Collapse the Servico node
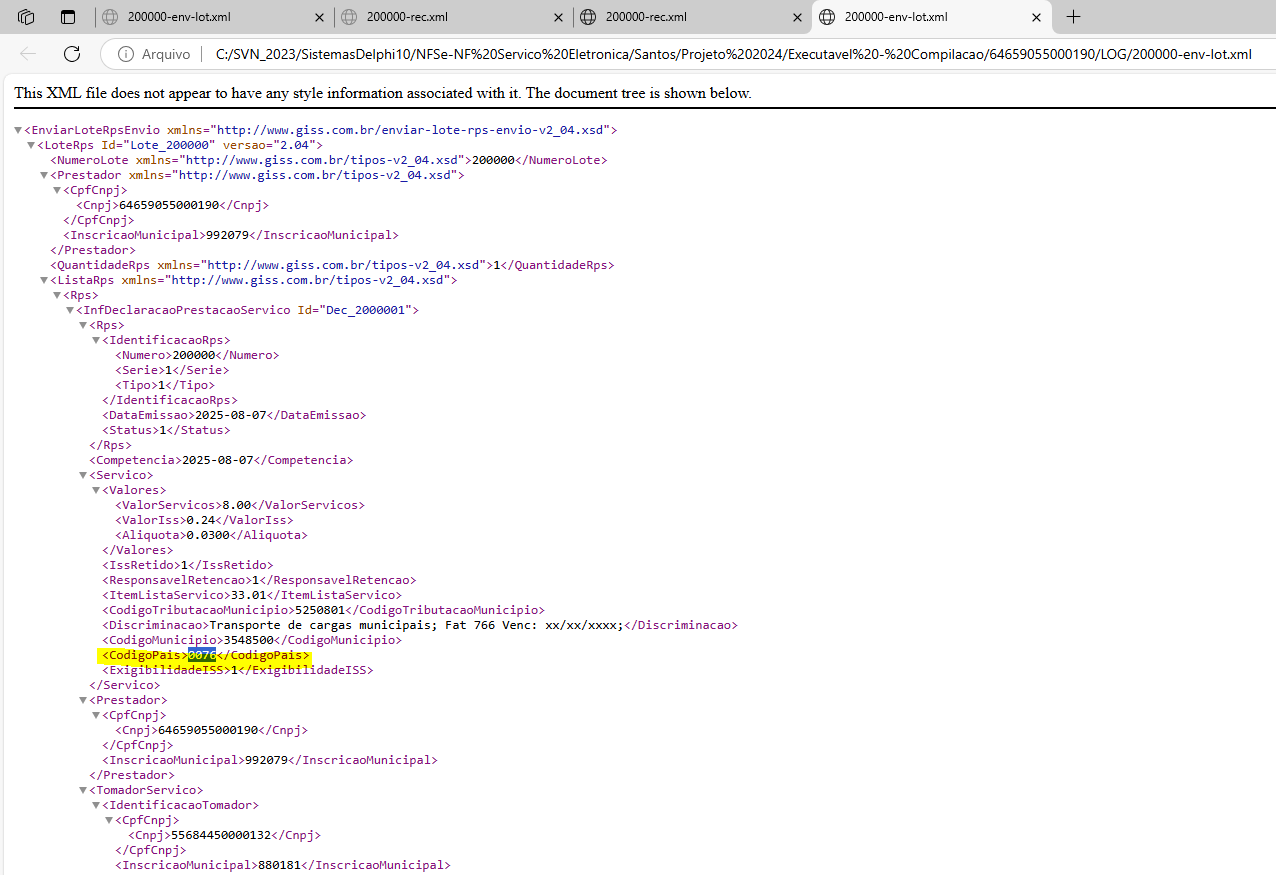 pyautogui.click(x=83, y=475)
